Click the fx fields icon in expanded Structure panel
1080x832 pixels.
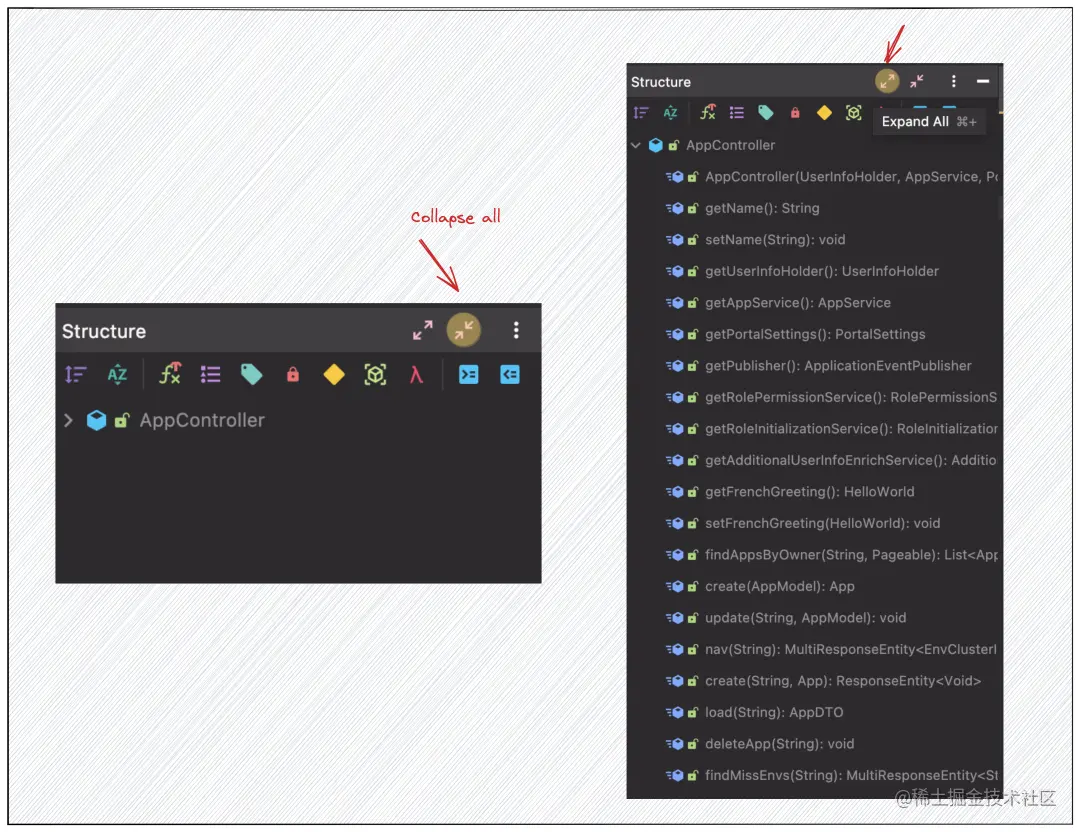click(x=708, y=112)
